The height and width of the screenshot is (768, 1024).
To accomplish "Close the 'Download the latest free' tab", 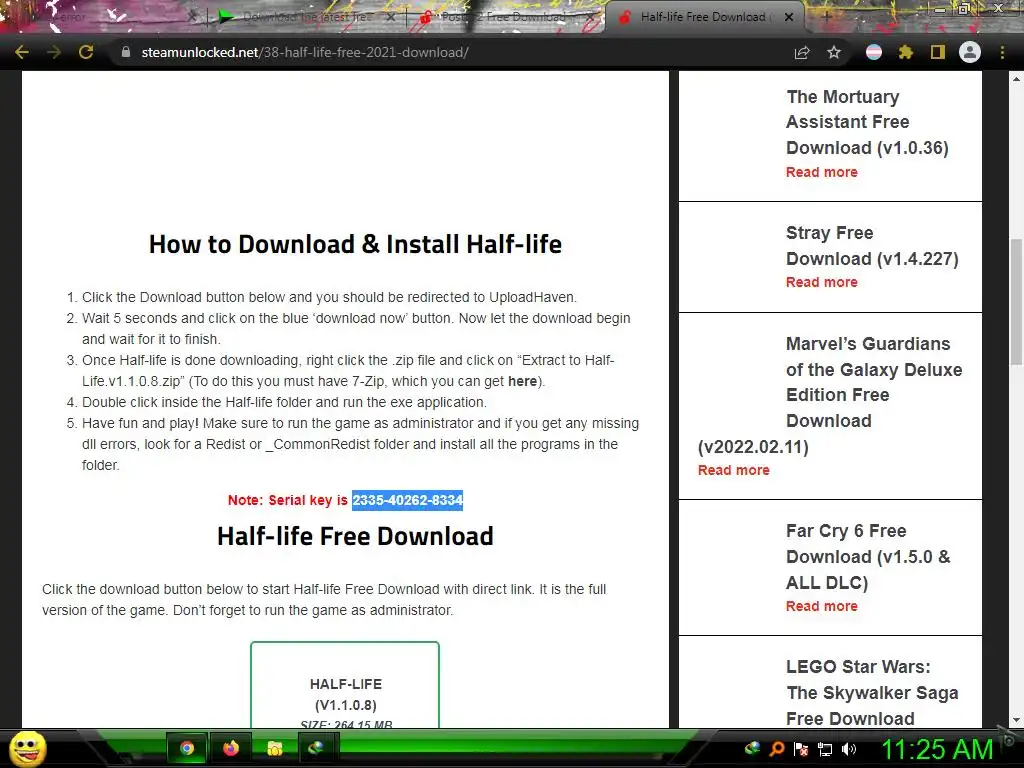I will pyautogui.click(x=391, y=17).
